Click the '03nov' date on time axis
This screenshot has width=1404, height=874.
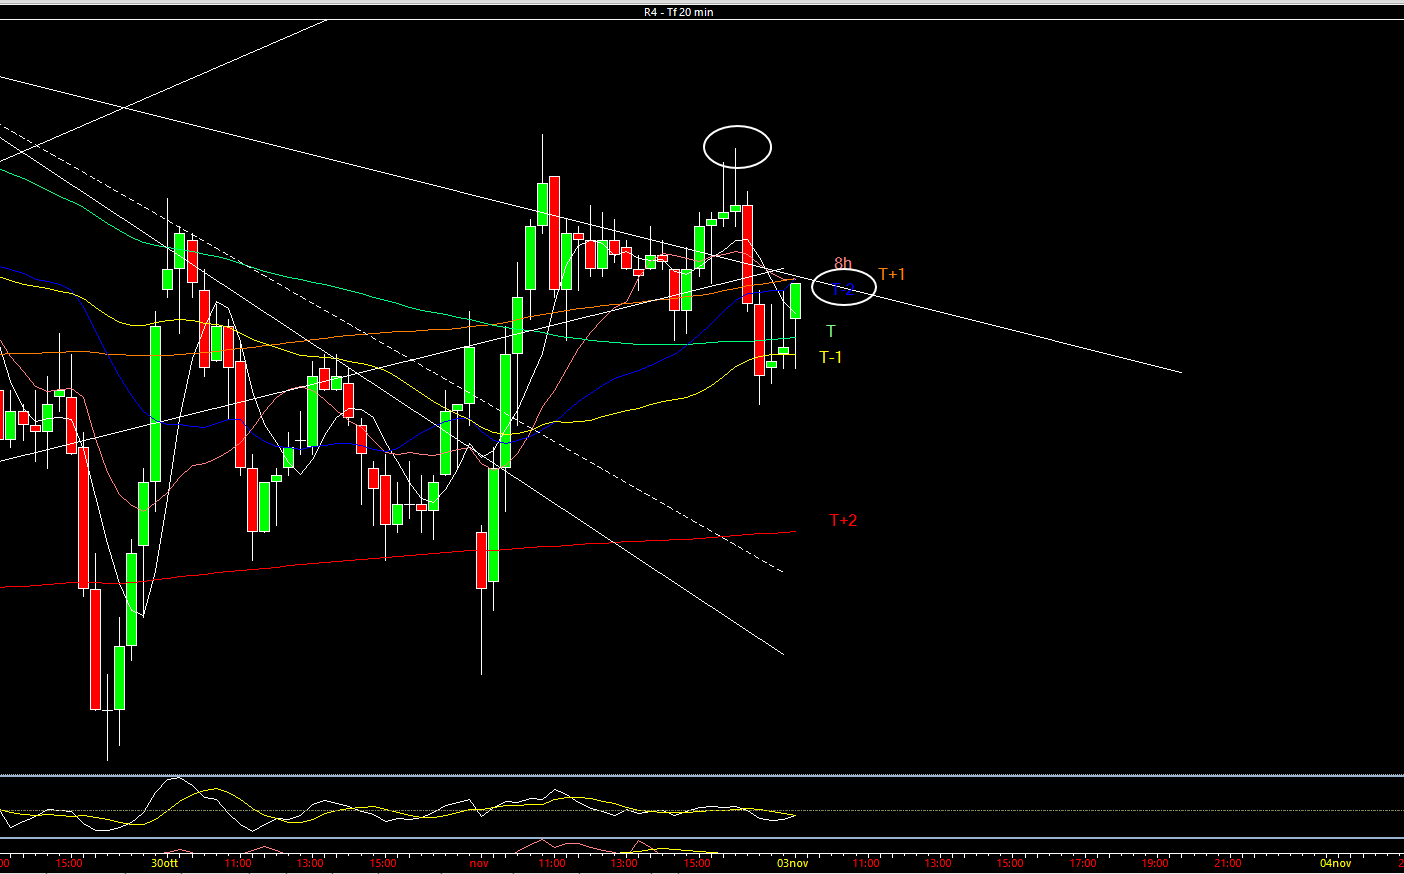[x=793, y=863]
